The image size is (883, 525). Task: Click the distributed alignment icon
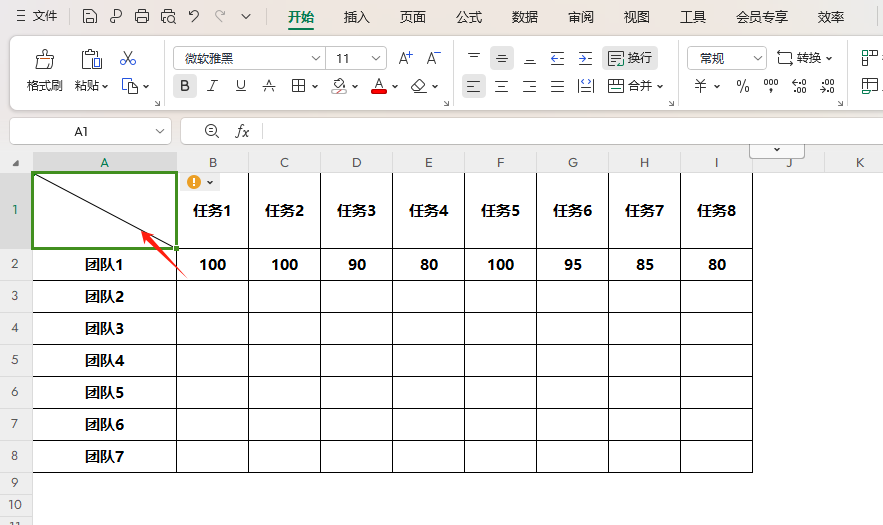coord(586,86)
